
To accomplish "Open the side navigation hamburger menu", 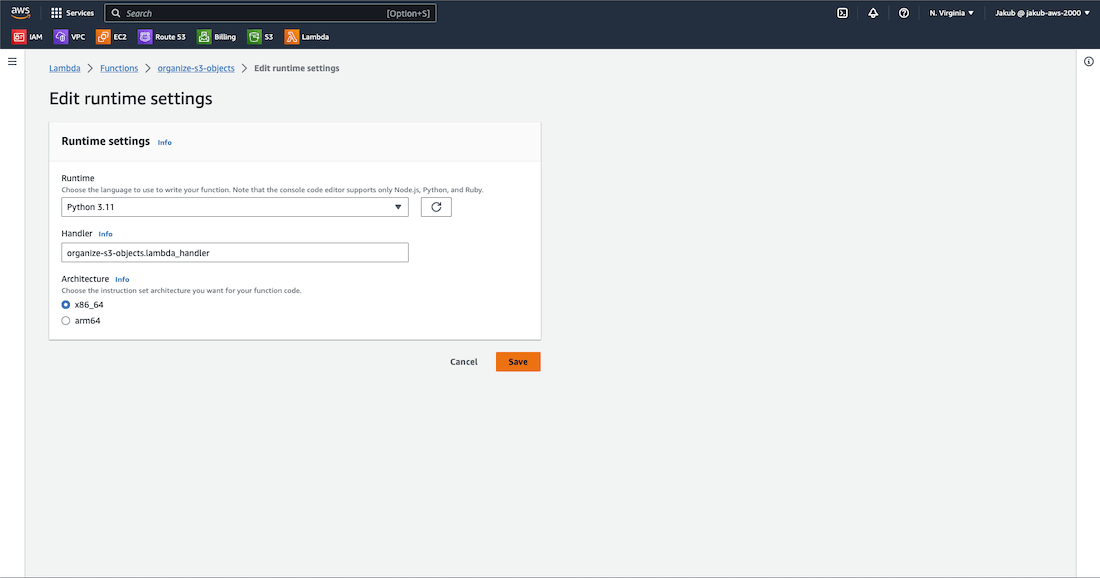I will (x=12, y=62).
